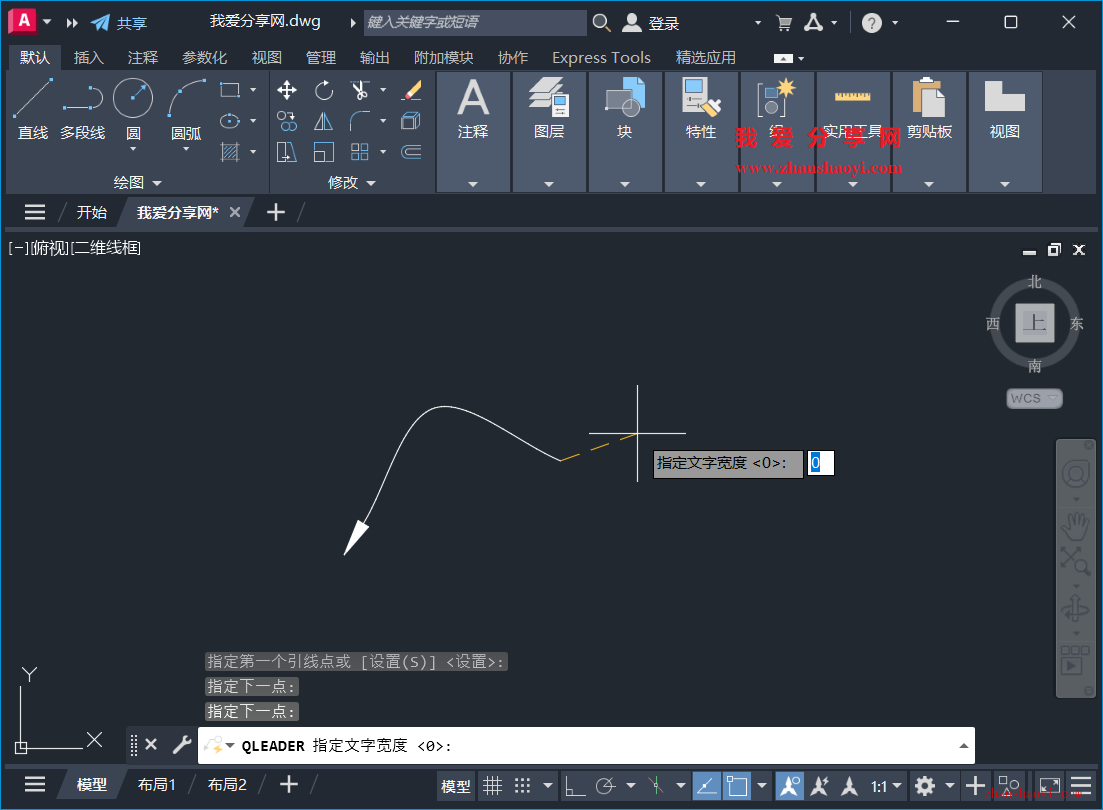
Task: Open the command line customize wrench
Action: coord(181,745)
